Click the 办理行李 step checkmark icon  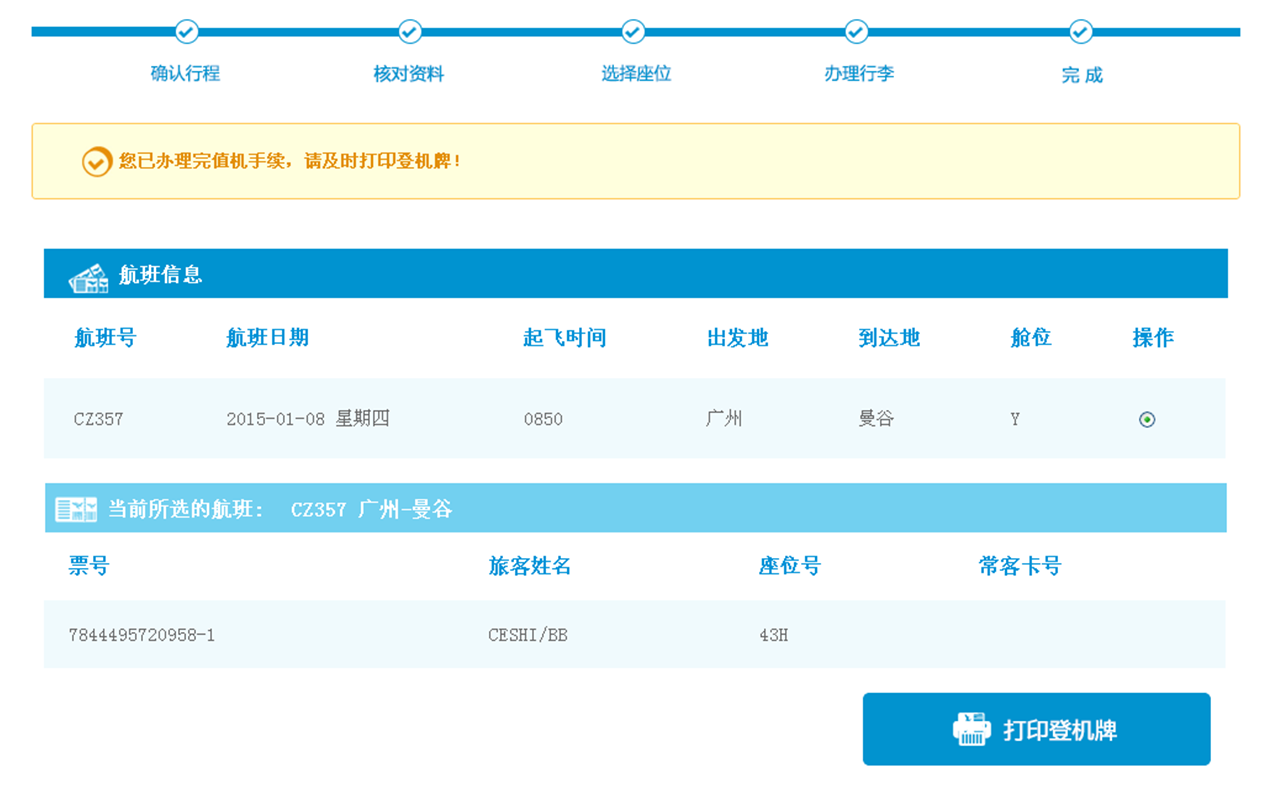pyautogui.click(x=856, y=32)
